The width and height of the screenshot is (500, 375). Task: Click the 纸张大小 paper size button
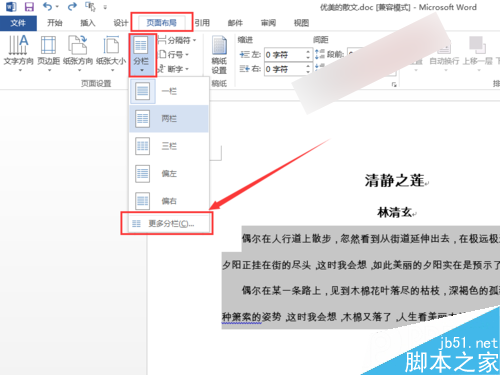pos(111,53)
